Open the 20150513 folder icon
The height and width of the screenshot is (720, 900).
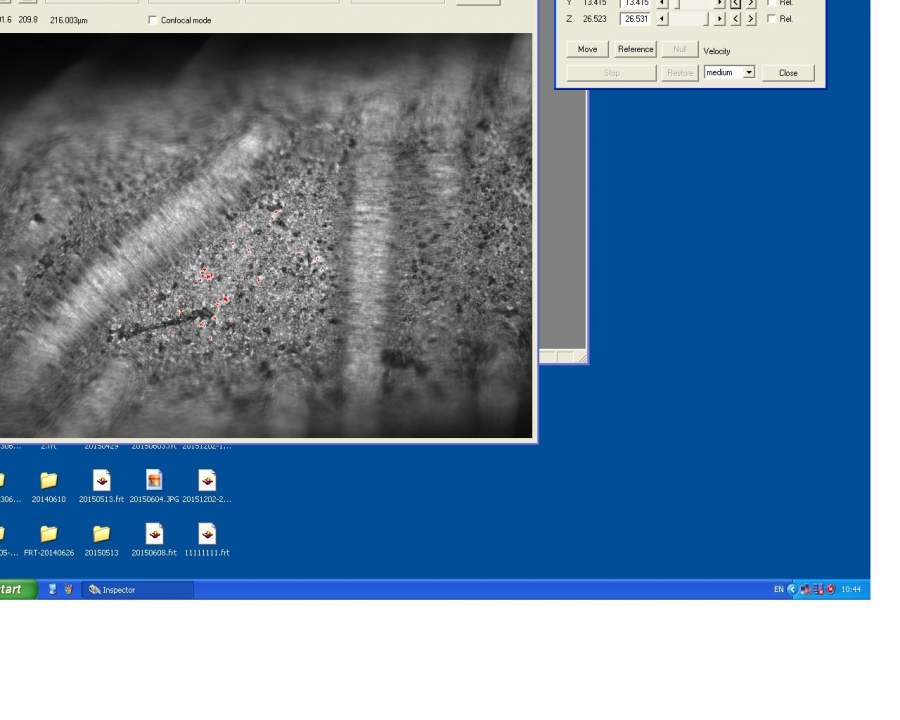coord(102,534)
